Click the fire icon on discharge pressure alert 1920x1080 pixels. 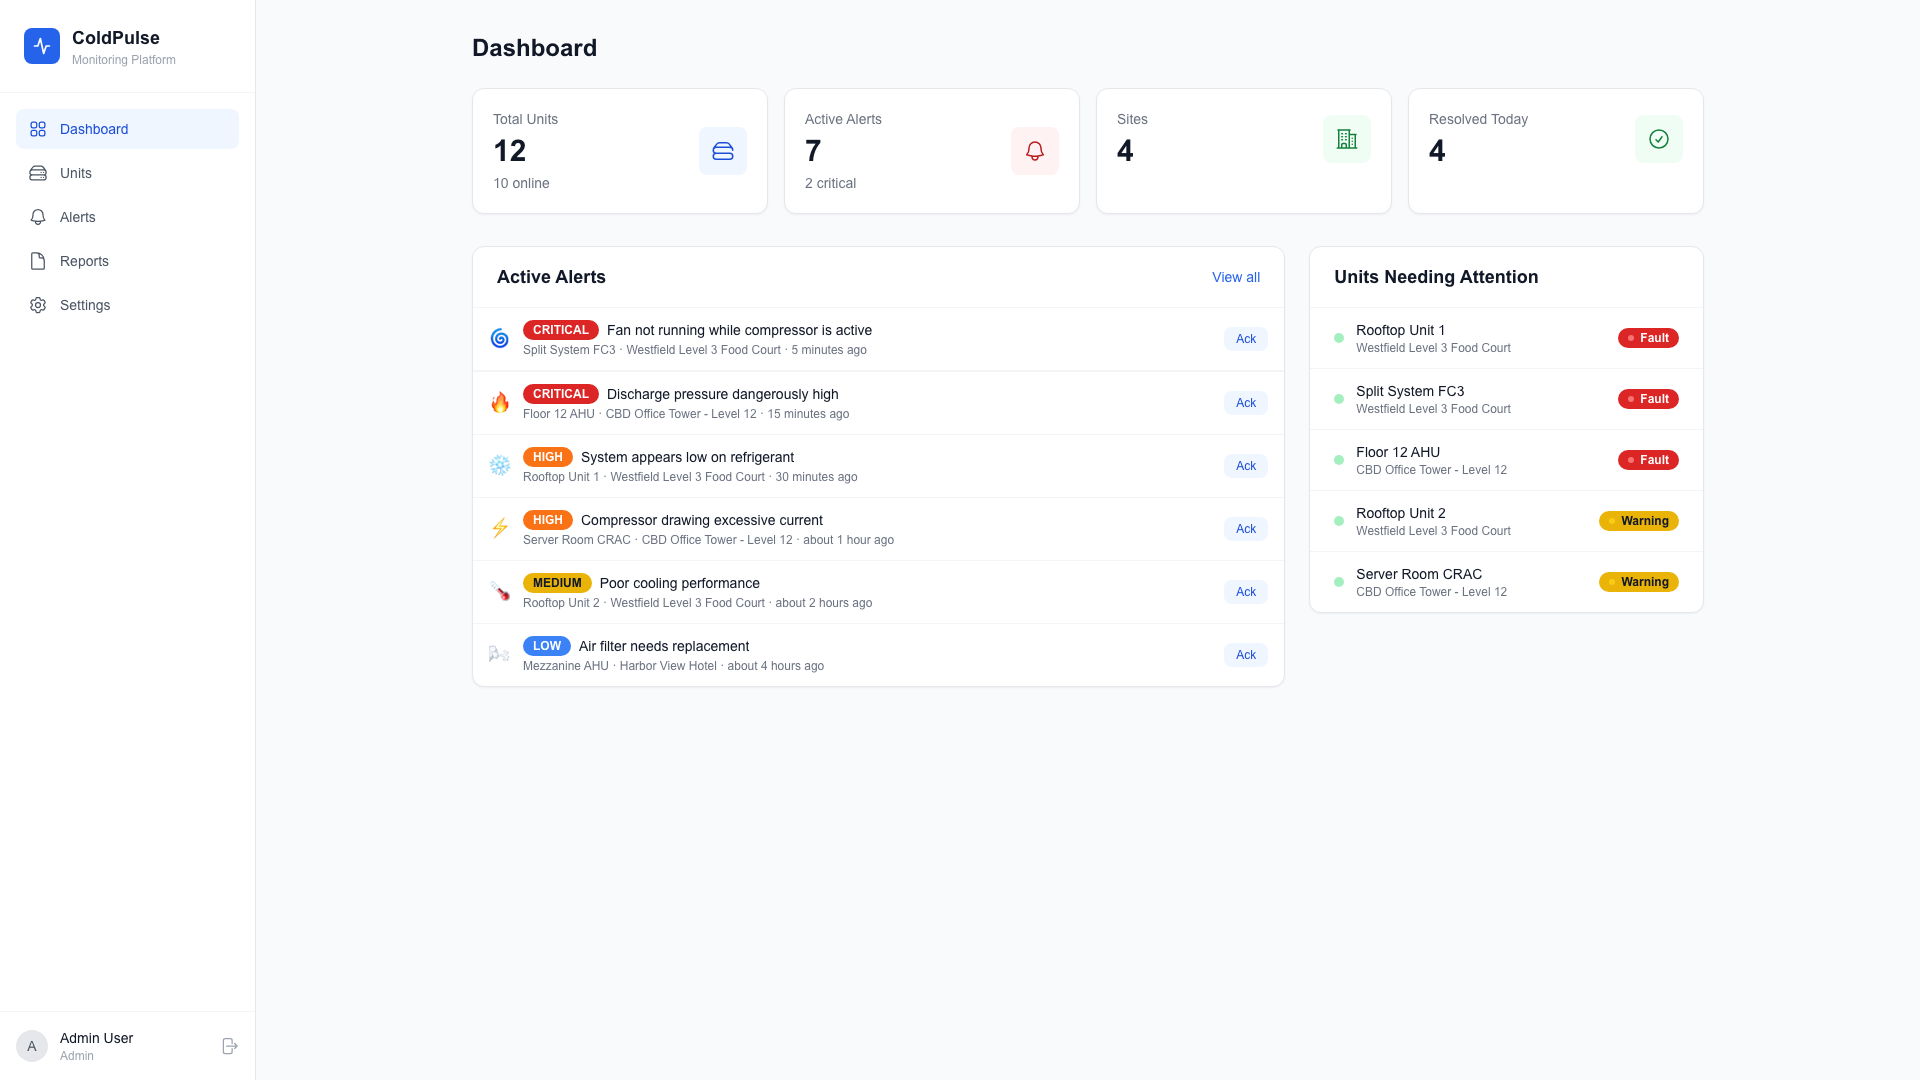[500, 403]
